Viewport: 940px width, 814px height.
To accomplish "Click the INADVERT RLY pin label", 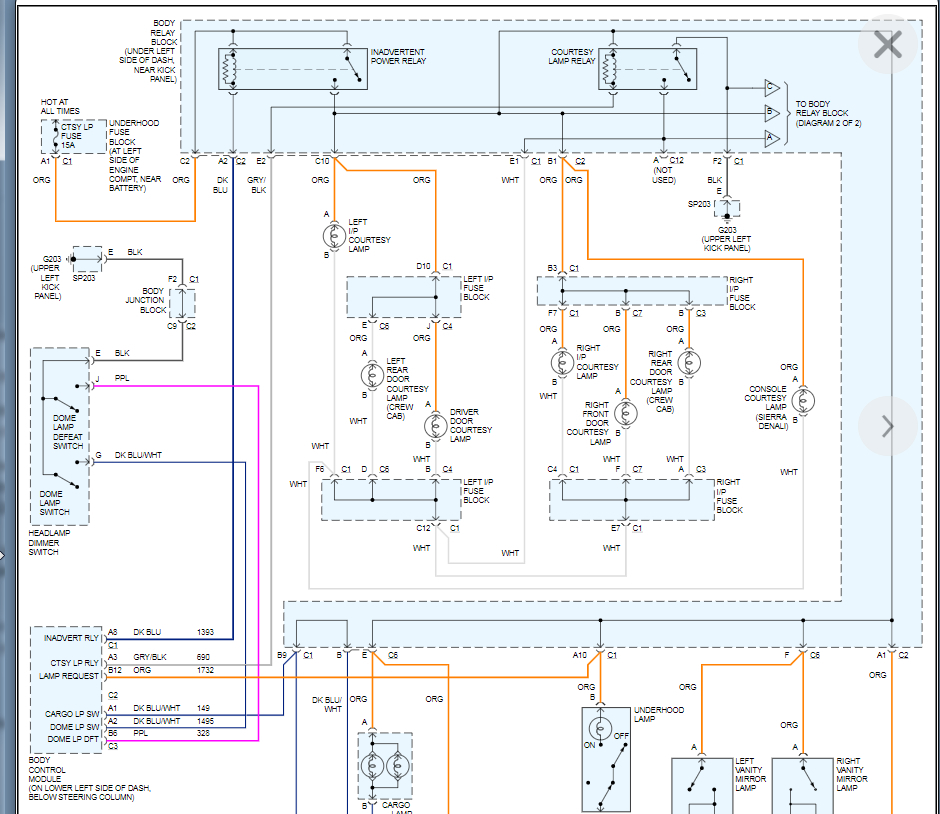I will (x=71, y=638).
